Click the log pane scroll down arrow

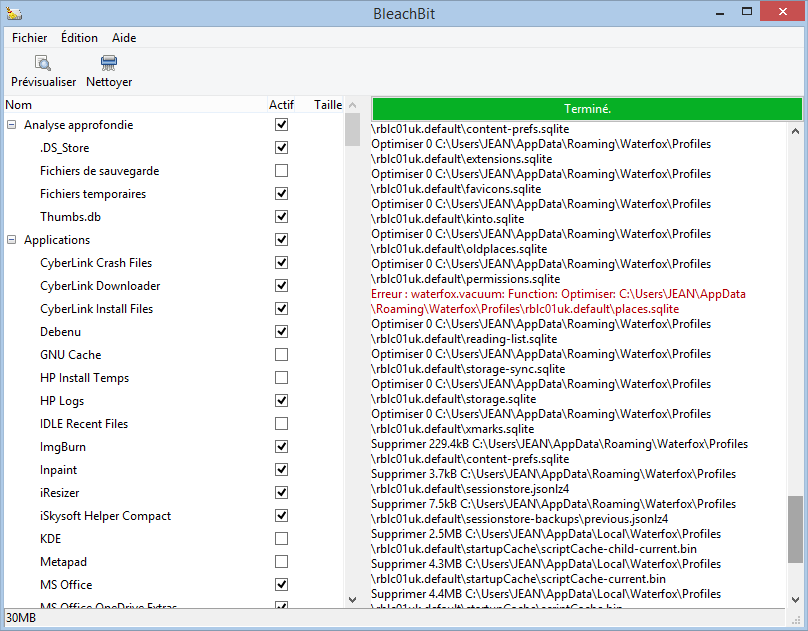click(795, 600)
